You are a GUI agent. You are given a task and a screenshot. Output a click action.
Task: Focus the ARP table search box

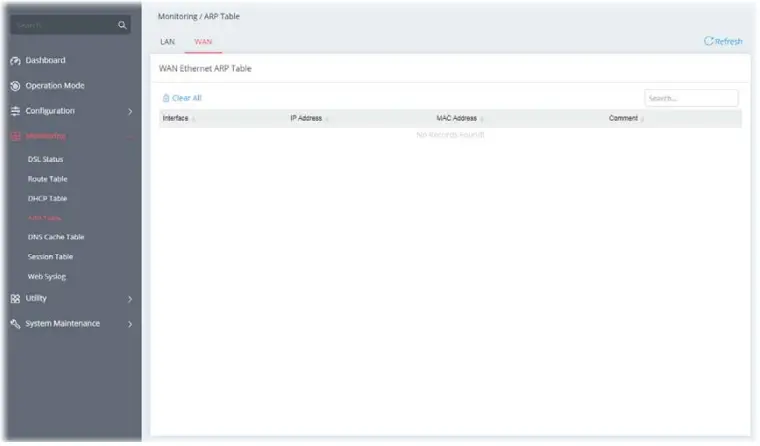coord(691,98)
